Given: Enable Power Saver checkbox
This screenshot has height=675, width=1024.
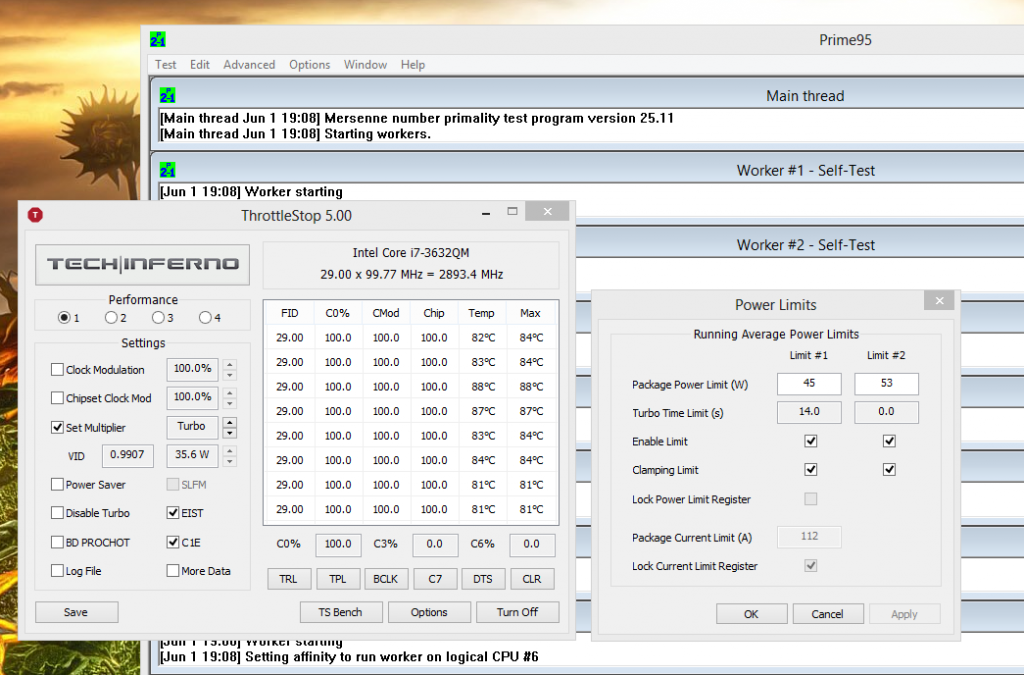Looking at the screenshot, I should [57, 484].
